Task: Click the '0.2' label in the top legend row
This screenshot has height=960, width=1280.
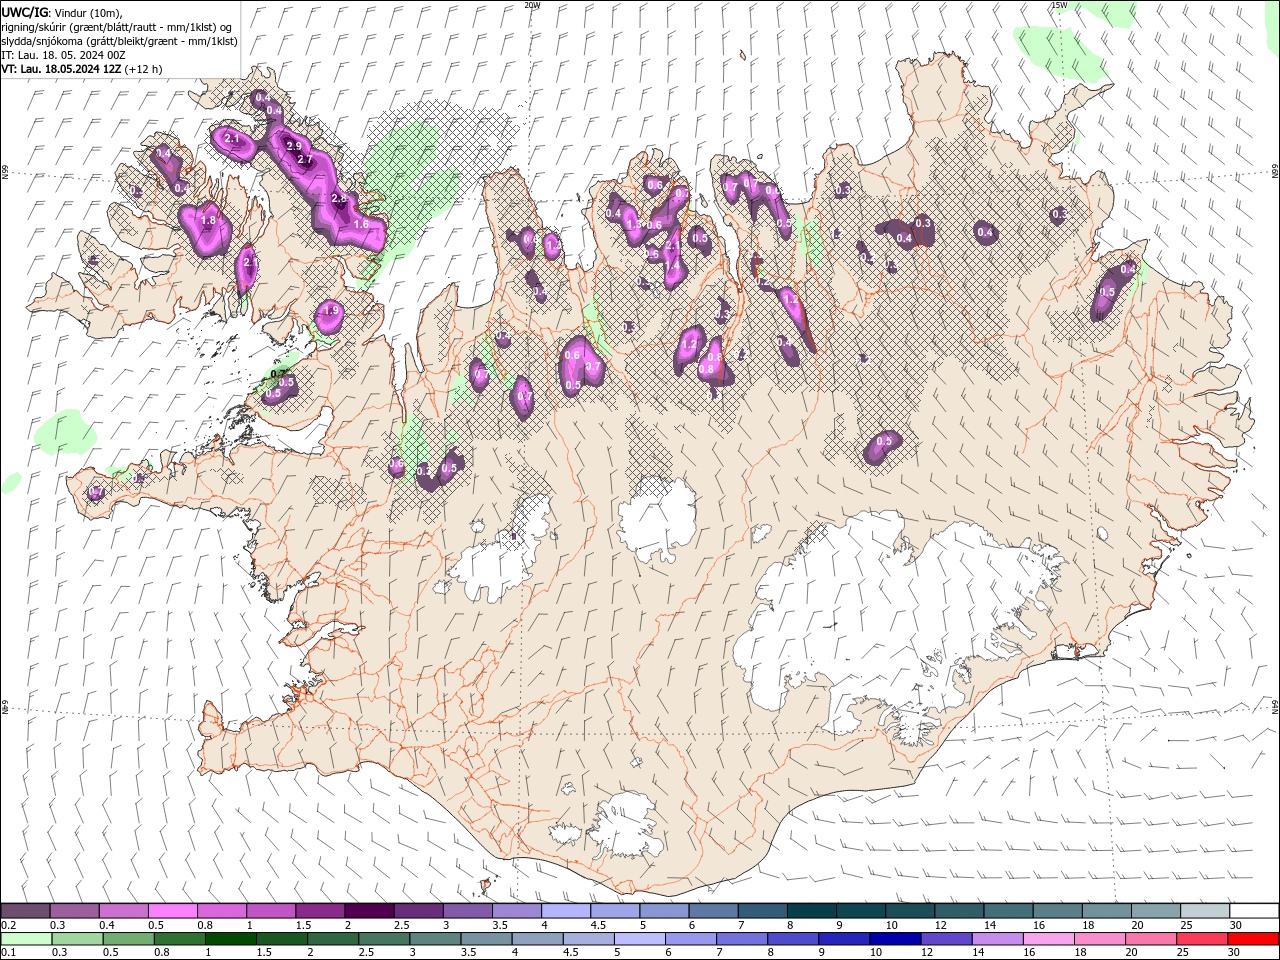Action: [8, 925]
